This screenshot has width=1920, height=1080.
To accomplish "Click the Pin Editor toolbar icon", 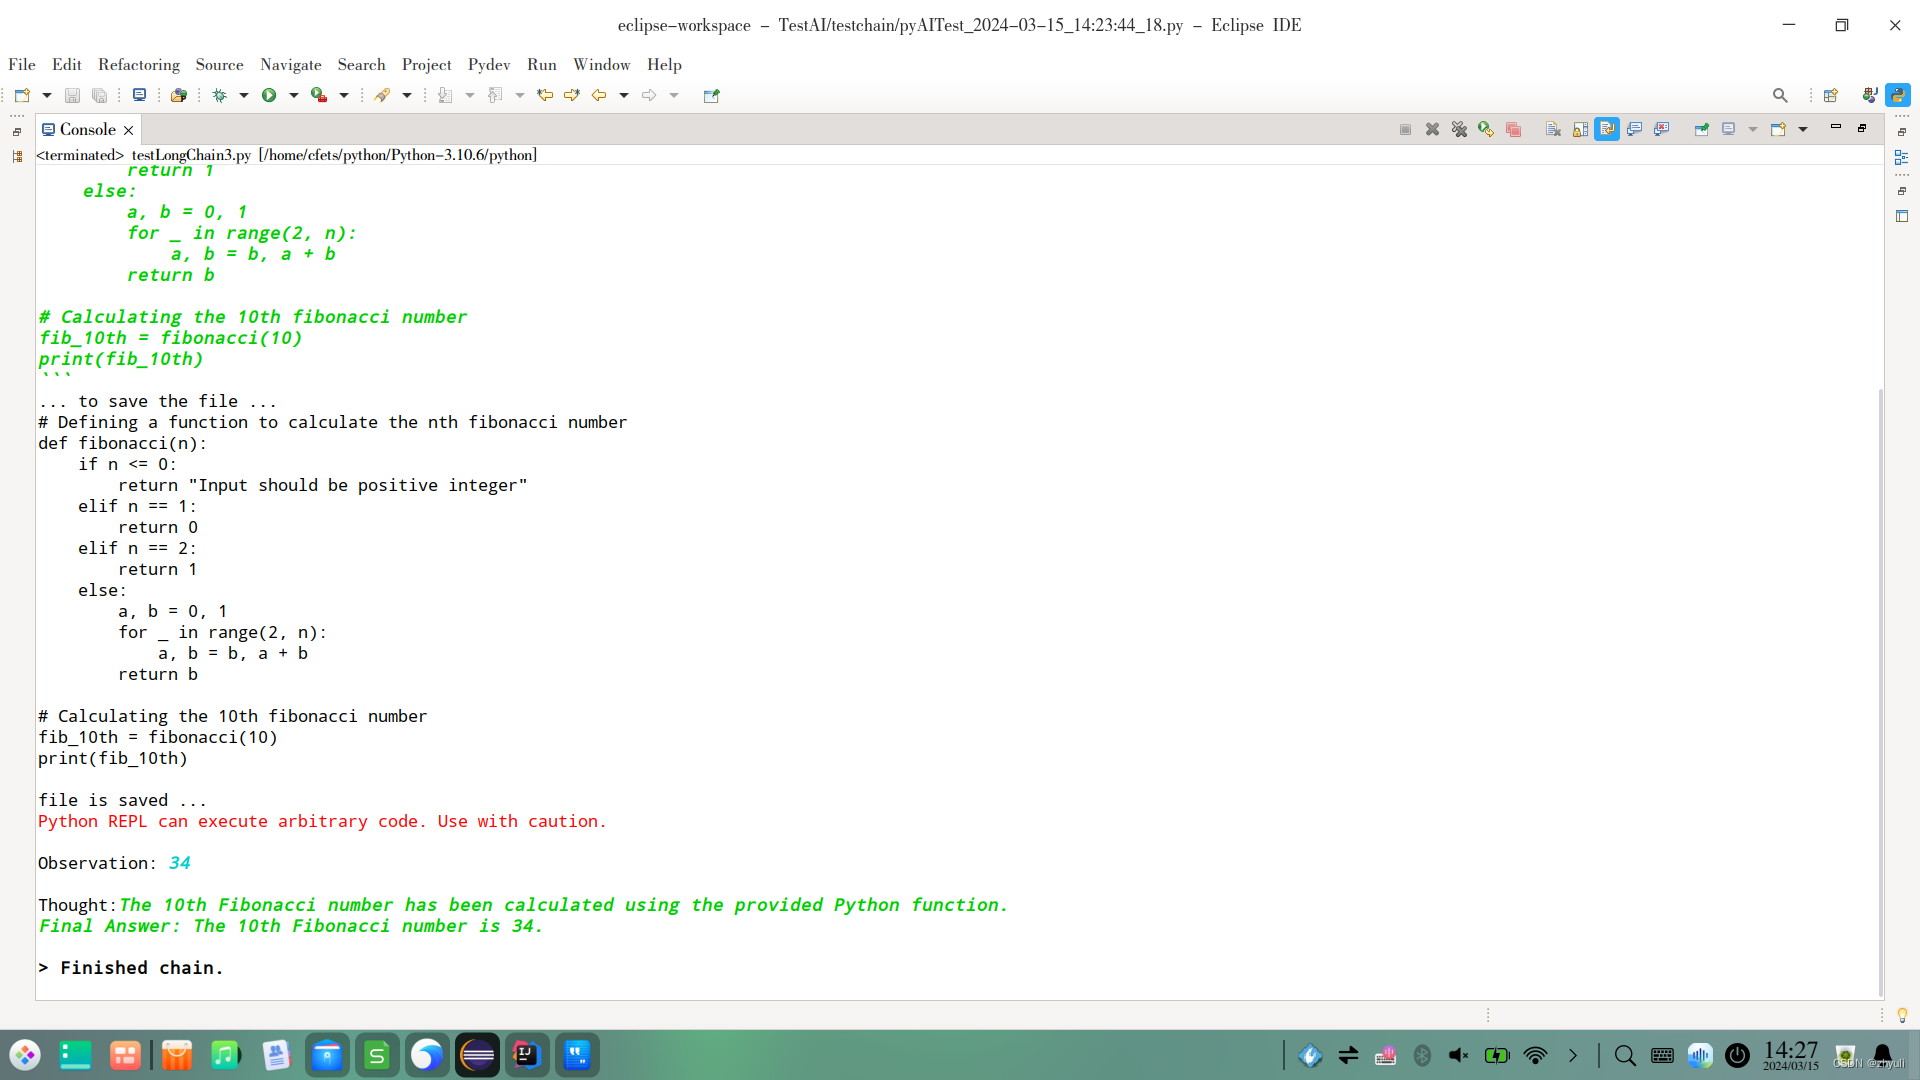I will (712, 96).
